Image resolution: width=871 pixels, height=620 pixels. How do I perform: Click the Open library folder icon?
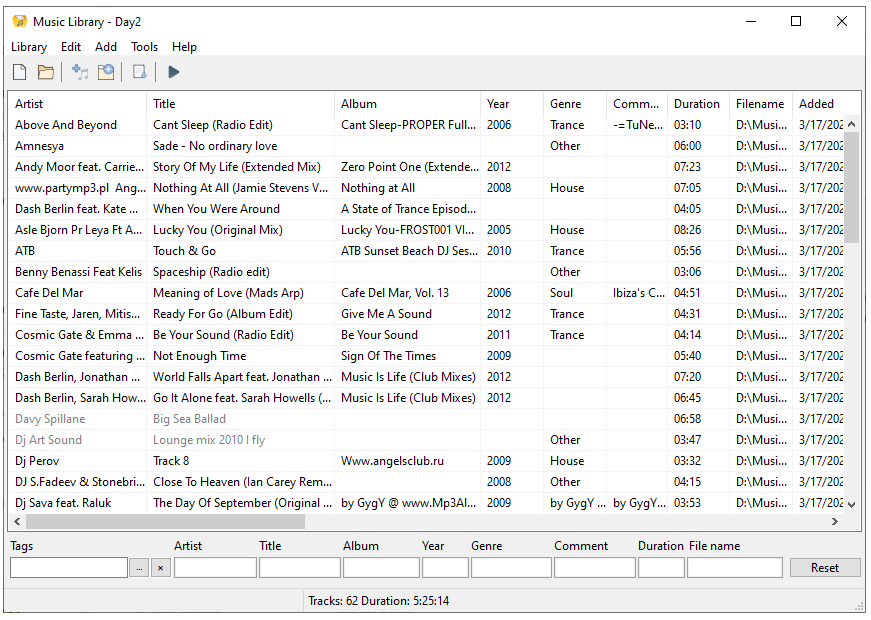(46, 72)
